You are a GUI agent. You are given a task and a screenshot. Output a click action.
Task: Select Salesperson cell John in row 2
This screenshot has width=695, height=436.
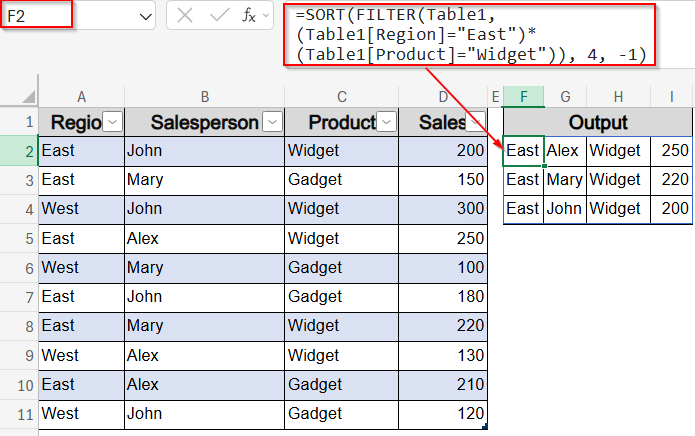click(204, 151)
